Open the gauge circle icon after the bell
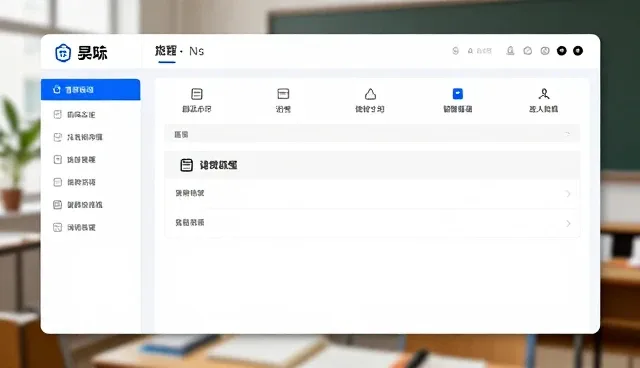This screenshot has width=640, height=368. coord(528,51)
